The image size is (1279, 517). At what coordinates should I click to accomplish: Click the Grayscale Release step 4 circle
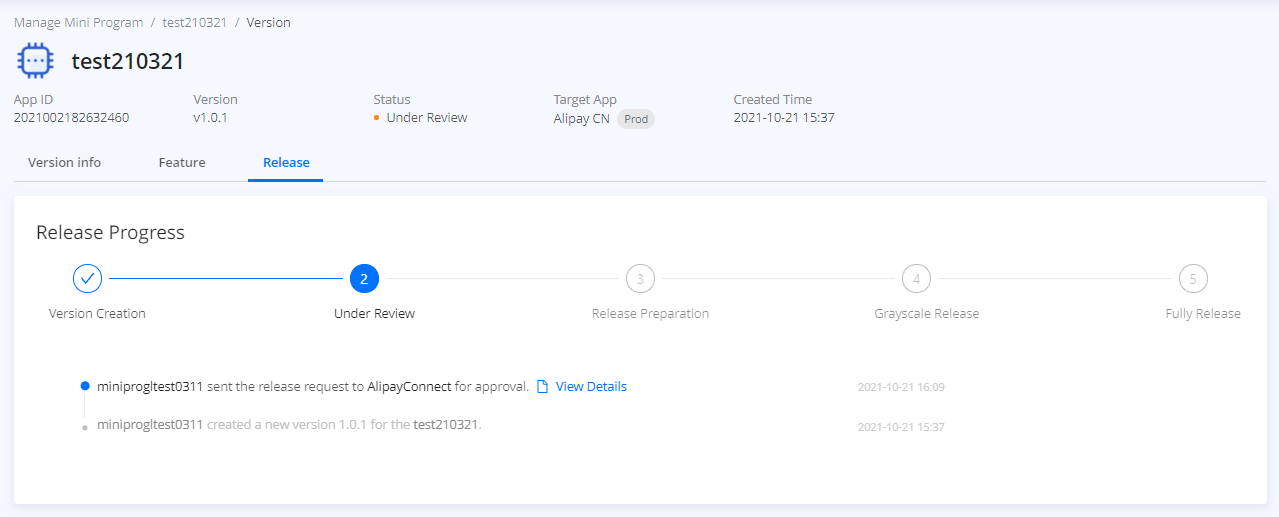click(916, 279)
